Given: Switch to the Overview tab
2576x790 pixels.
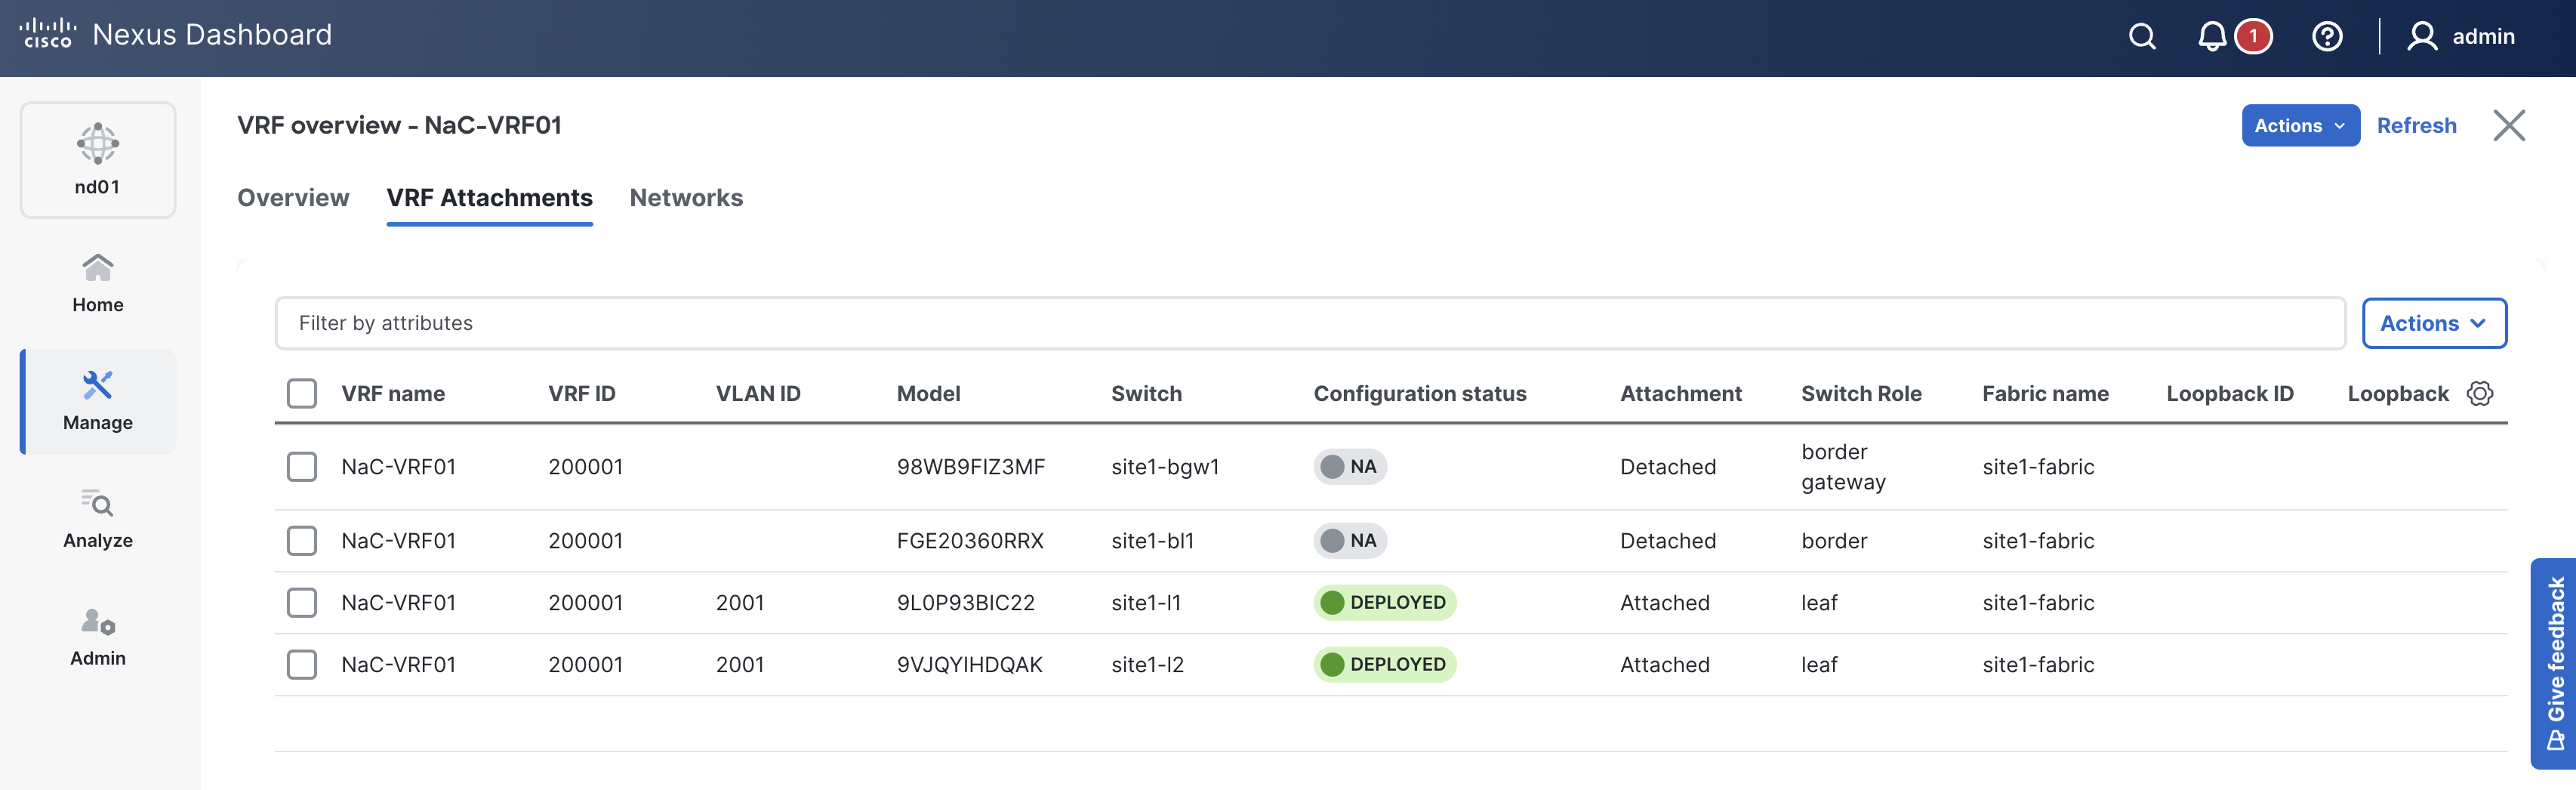Looking at the screenshot, I should (293, 198).
